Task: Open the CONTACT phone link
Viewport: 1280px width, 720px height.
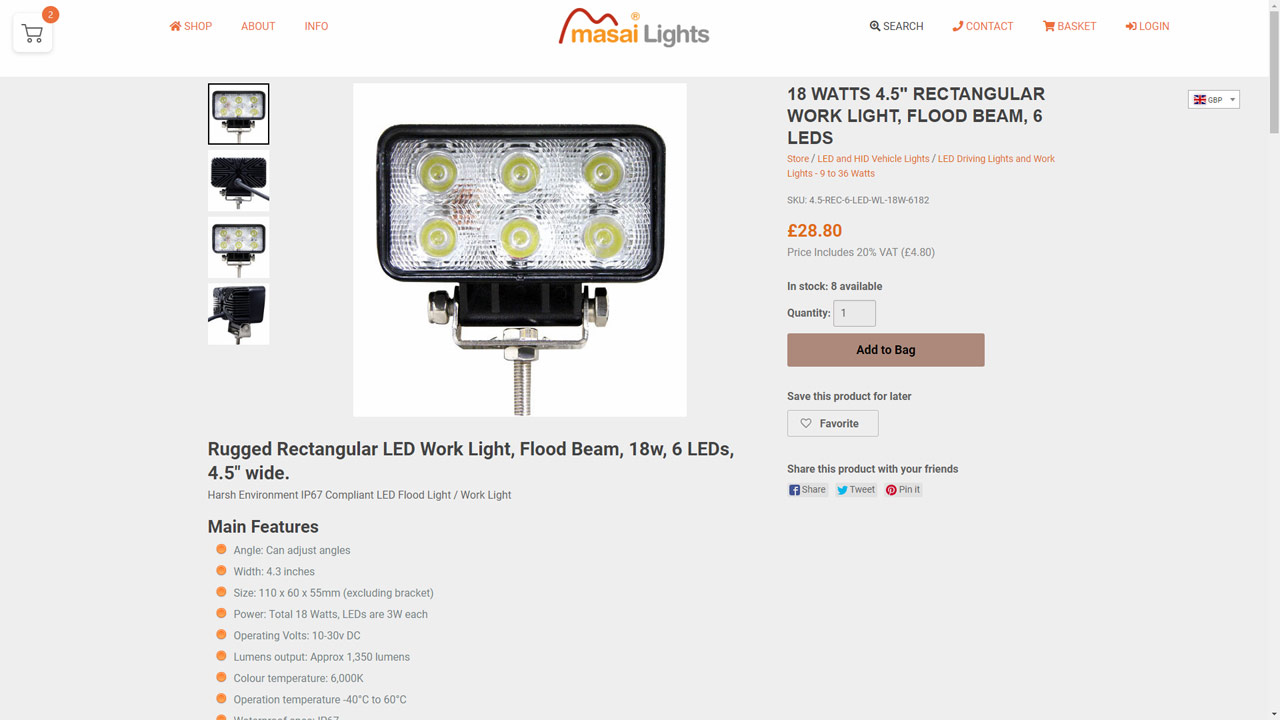Action: [982, 26]
